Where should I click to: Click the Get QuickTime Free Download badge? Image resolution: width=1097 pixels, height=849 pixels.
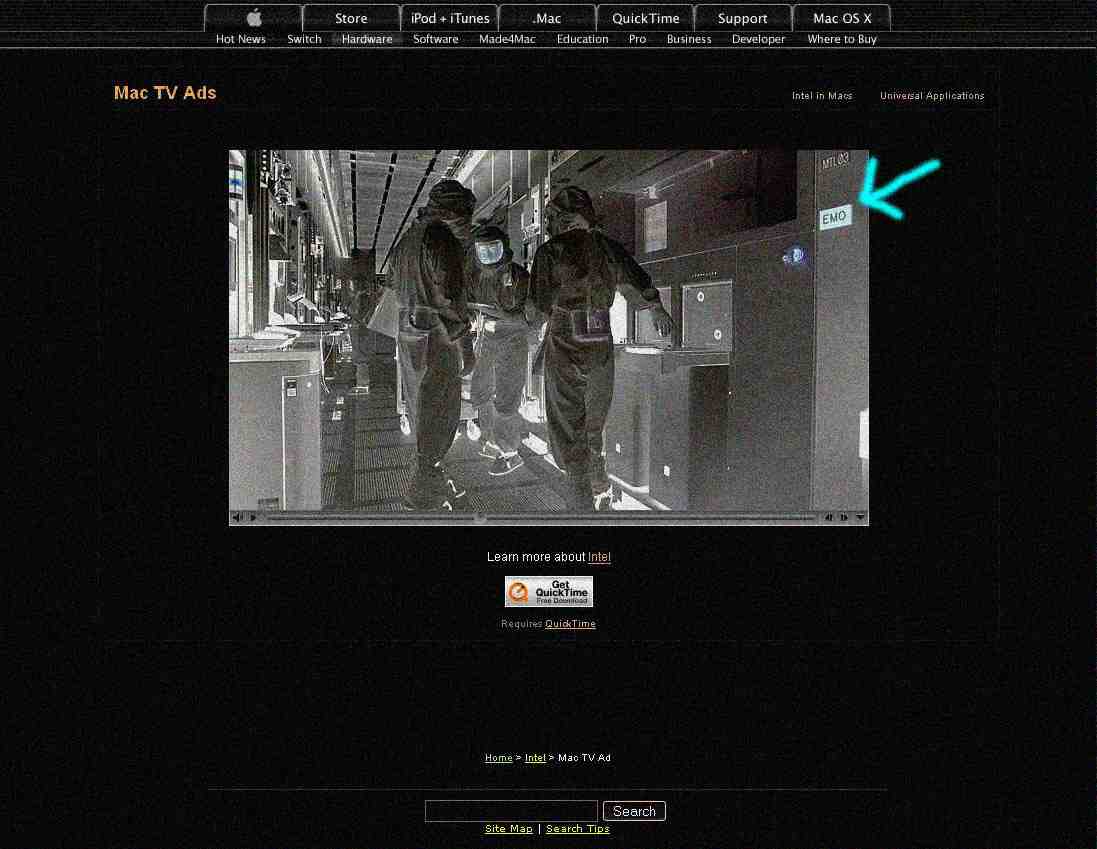(548, 592)
